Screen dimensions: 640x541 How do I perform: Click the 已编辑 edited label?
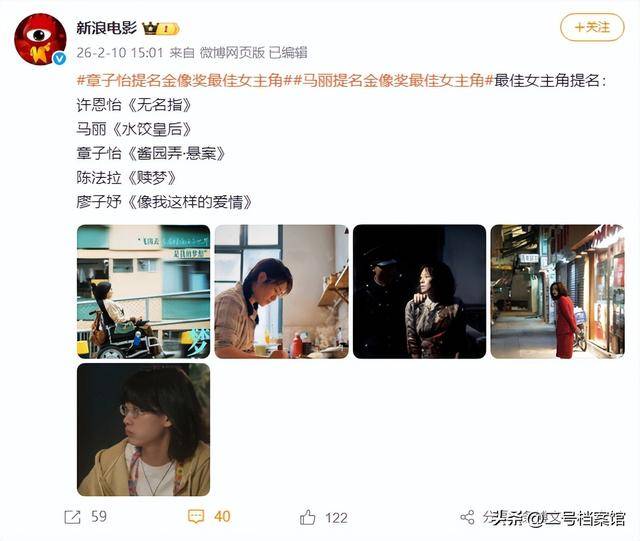(288, 53)
